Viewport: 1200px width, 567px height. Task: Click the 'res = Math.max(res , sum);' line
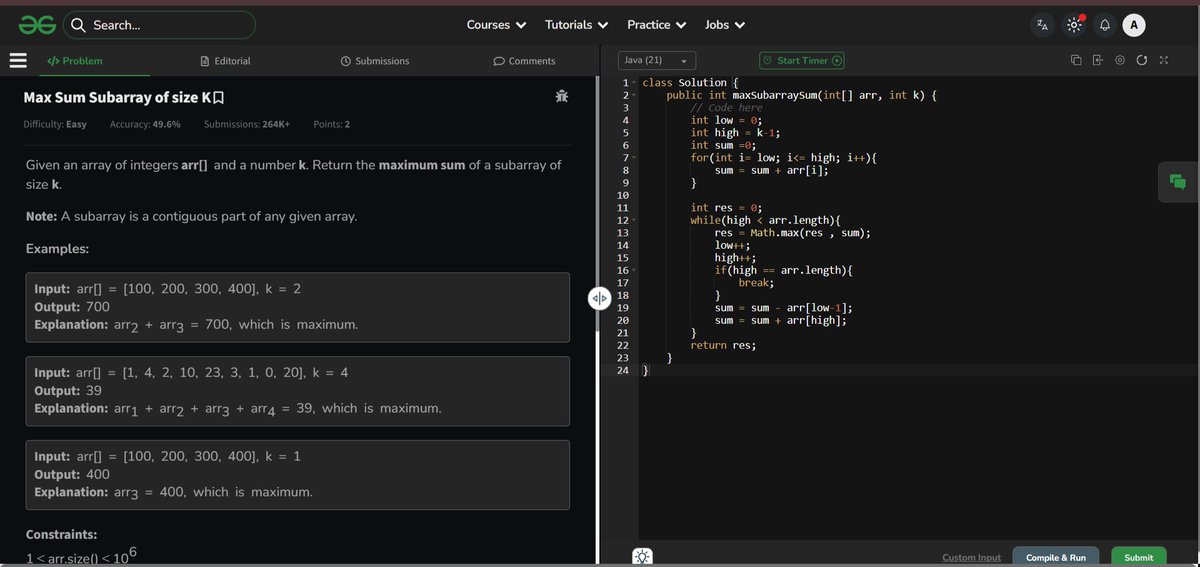[792, 233]
